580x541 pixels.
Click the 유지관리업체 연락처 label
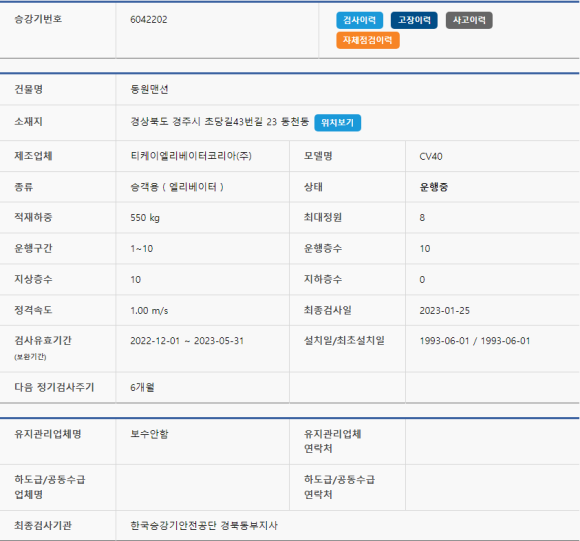[333, 441]
